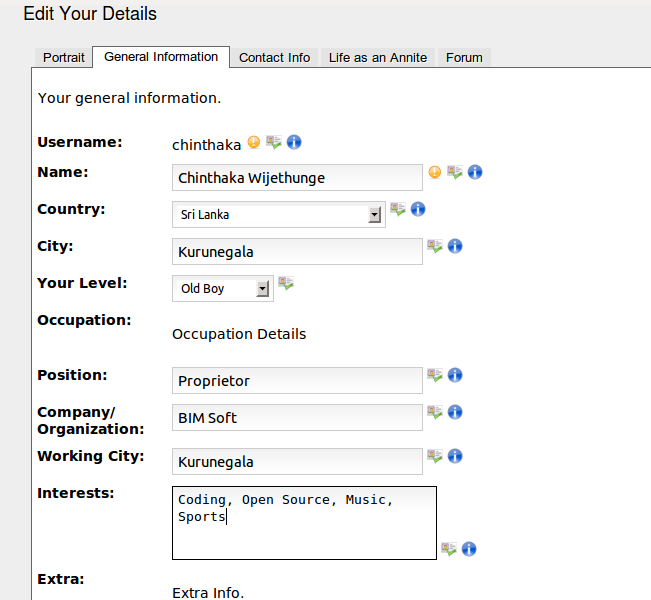
Task: Click into the Name text field
Action: click(x=297, y=178)
